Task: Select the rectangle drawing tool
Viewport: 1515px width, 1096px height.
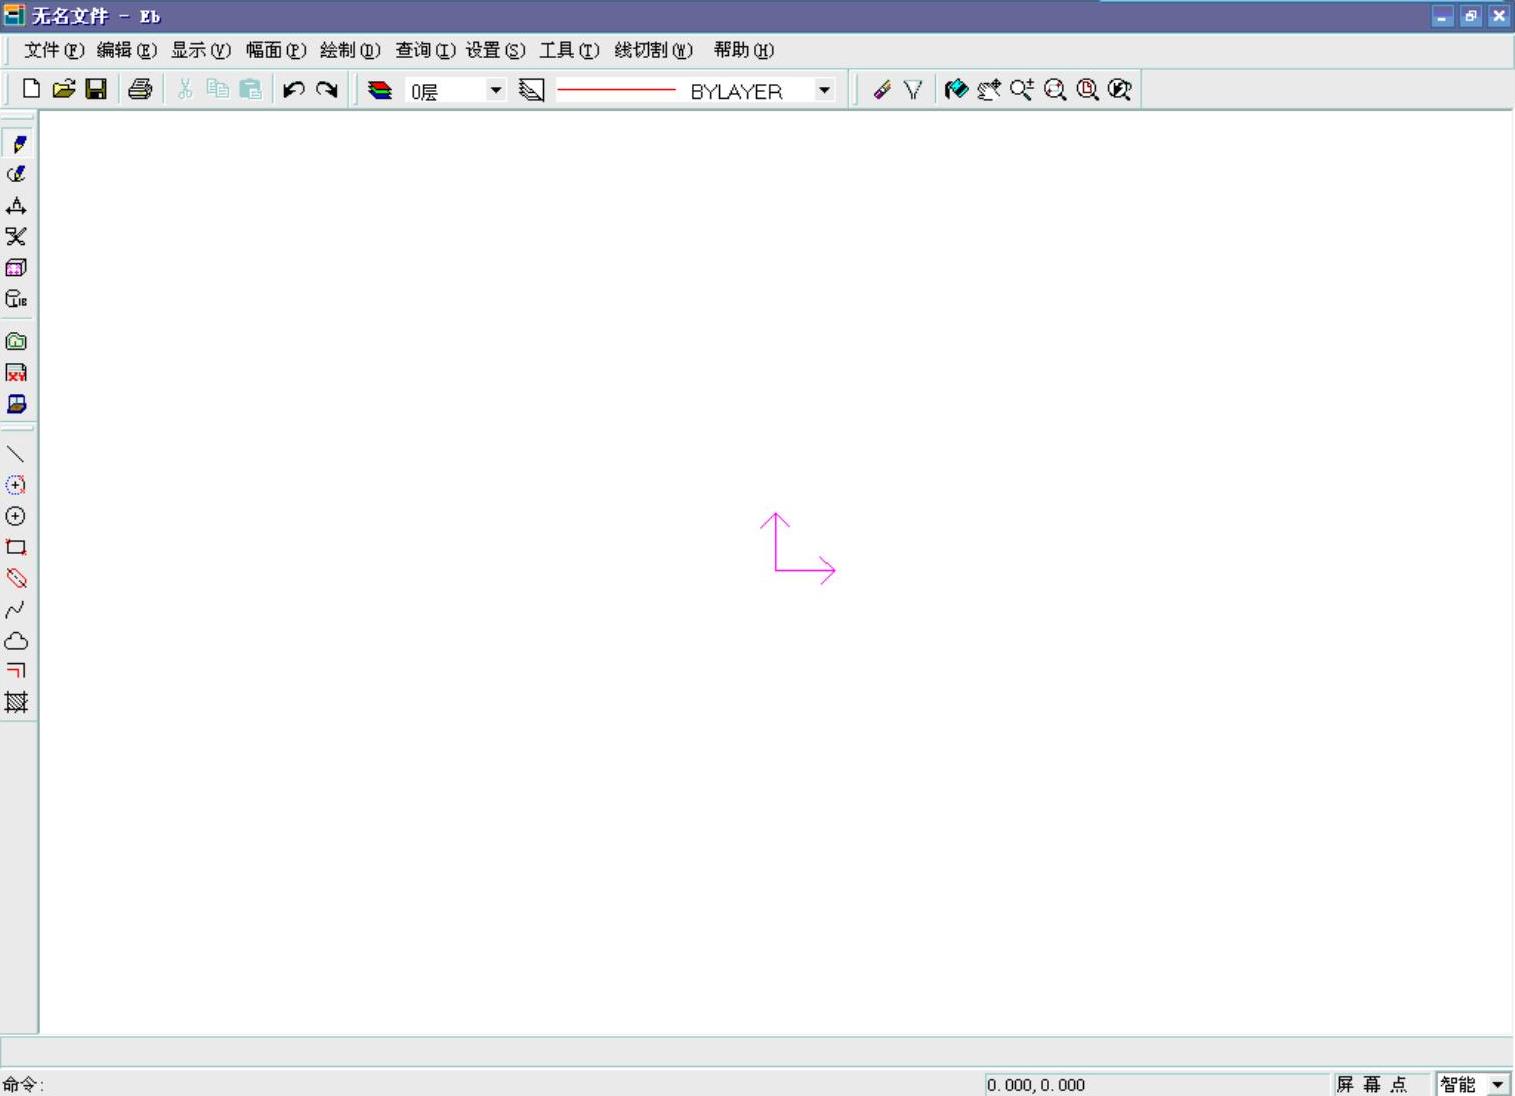Action: click(x=16, y=547)
